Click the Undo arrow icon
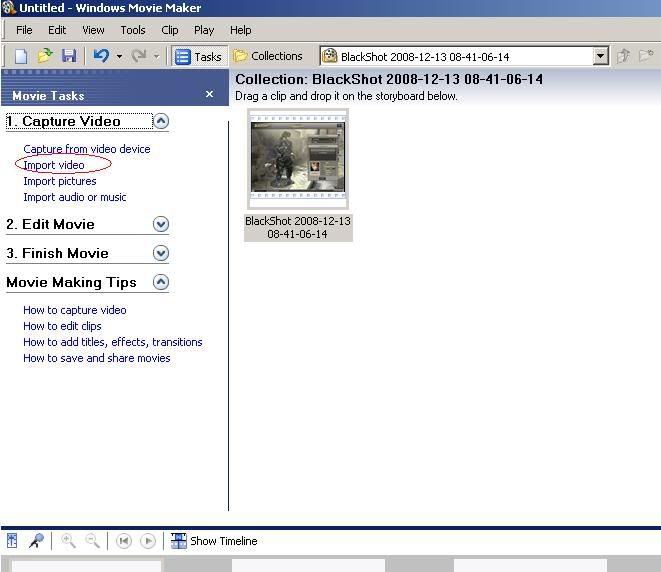Screen dimensions: 661x572 pos(101,56)
